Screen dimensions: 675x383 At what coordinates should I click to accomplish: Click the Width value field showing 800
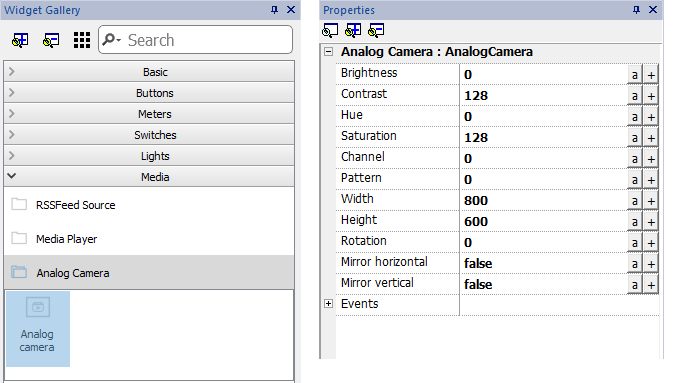543,201
